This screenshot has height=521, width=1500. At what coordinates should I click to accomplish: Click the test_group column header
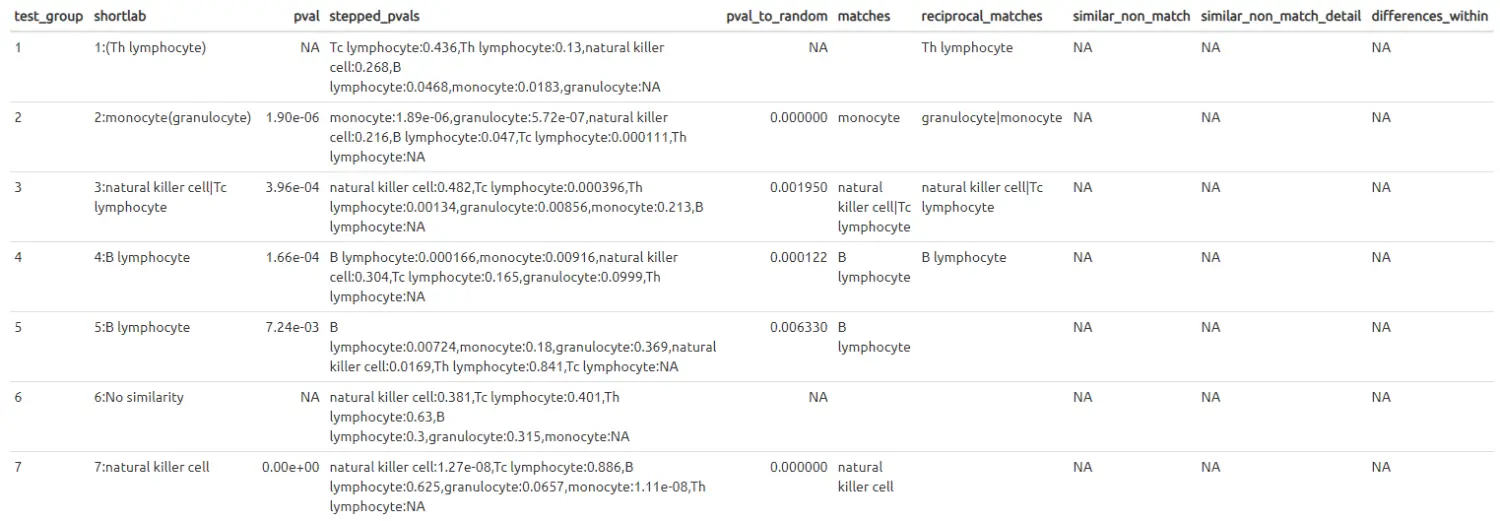point(48,16)
